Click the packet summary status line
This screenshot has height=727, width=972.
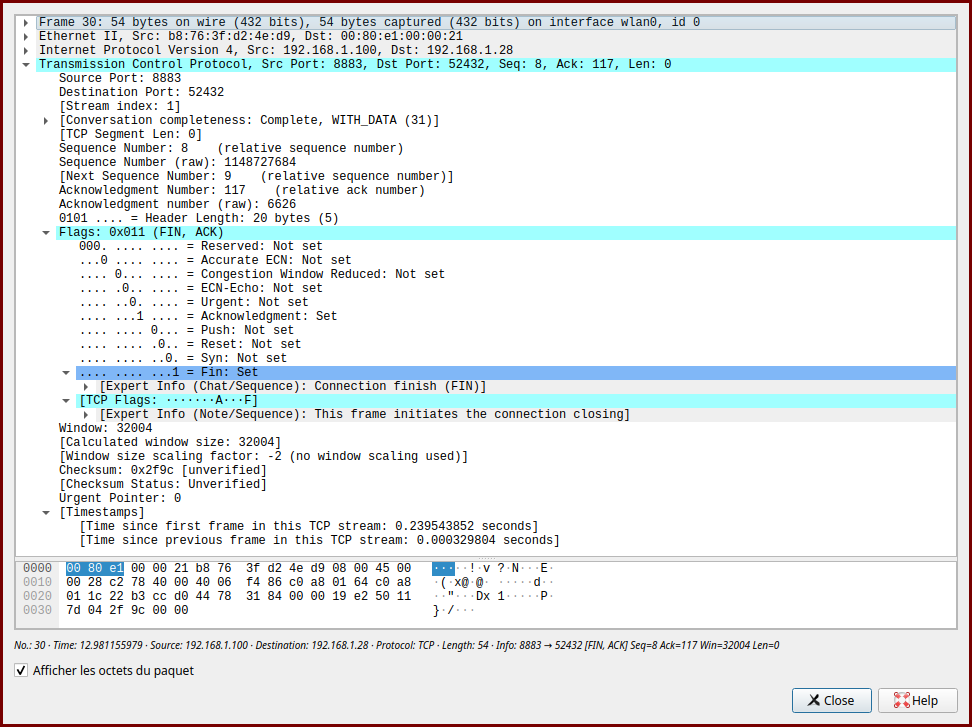point(397,645)
